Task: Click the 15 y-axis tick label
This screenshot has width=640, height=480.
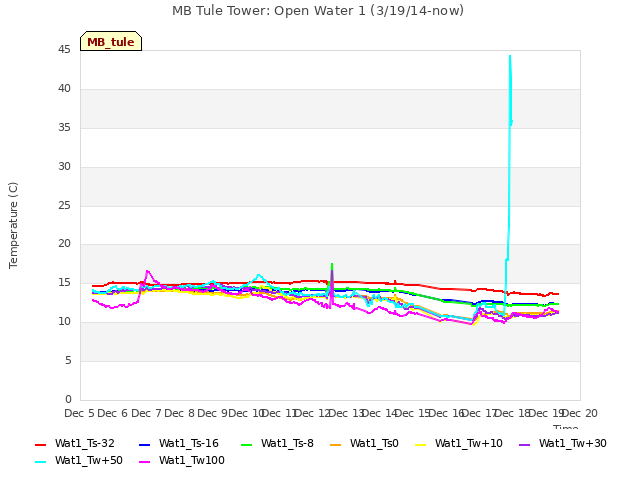Action: coord(64,283)
